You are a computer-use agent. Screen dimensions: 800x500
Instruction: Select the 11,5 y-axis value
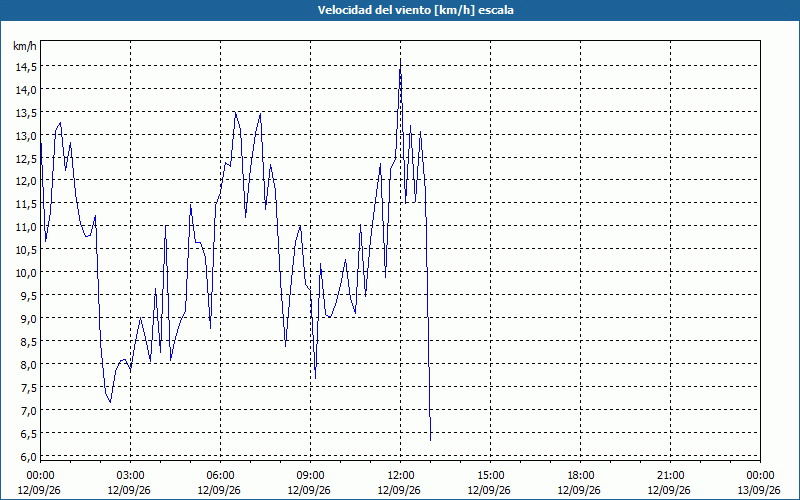click(25, 204)
